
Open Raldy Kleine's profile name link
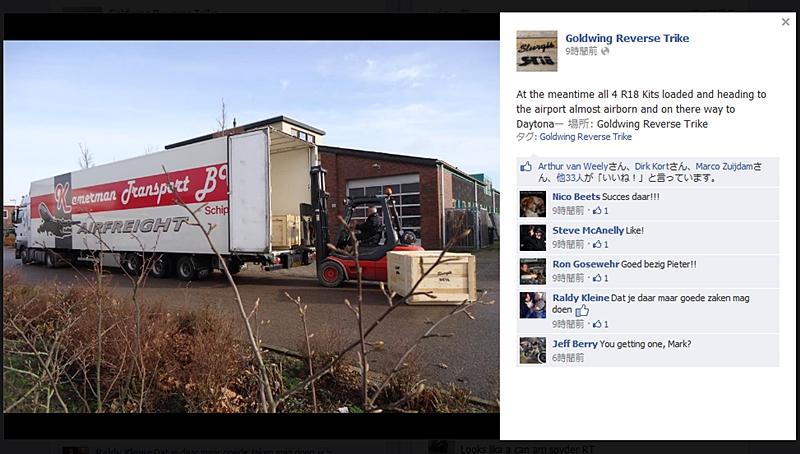[x=581, y=298]
